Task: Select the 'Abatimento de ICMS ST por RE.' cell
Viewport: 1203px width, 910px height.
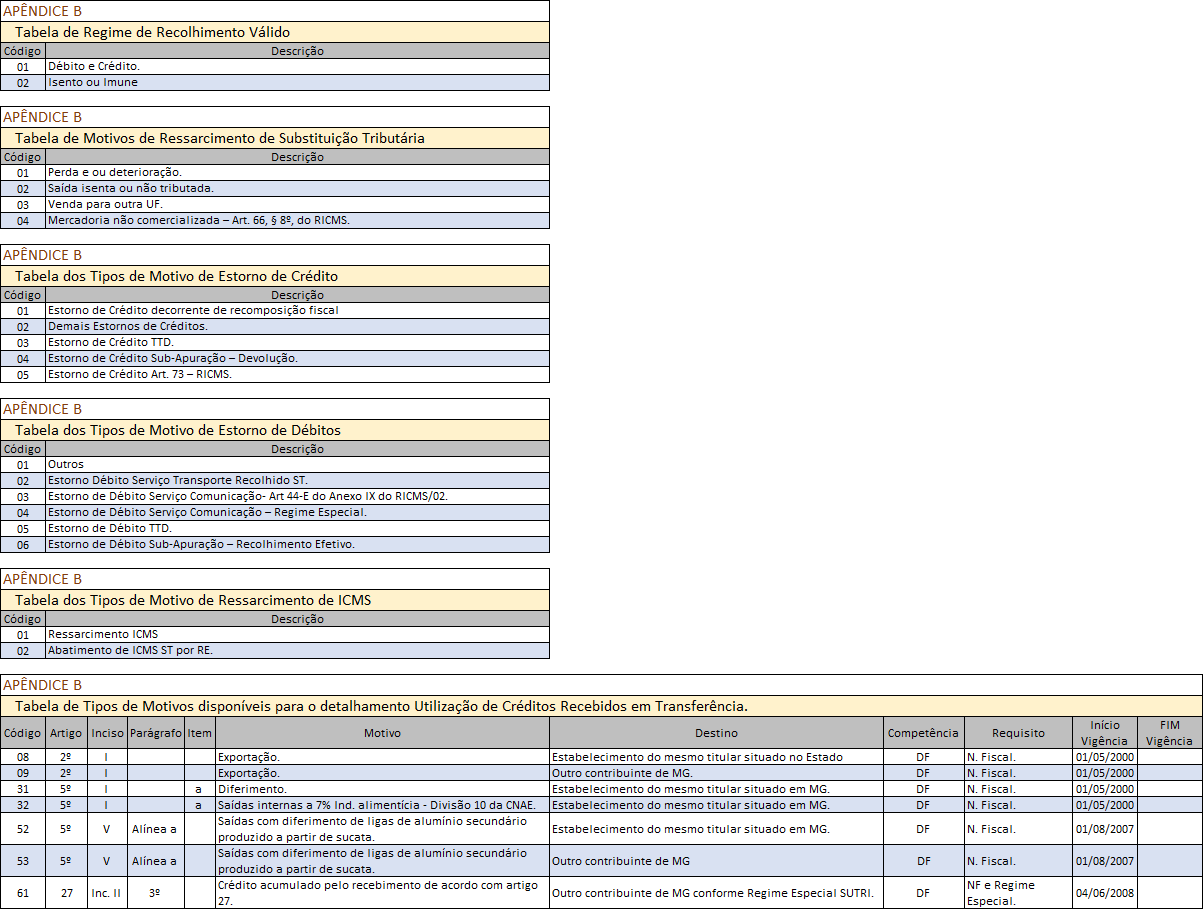Action: coord(298,650)
